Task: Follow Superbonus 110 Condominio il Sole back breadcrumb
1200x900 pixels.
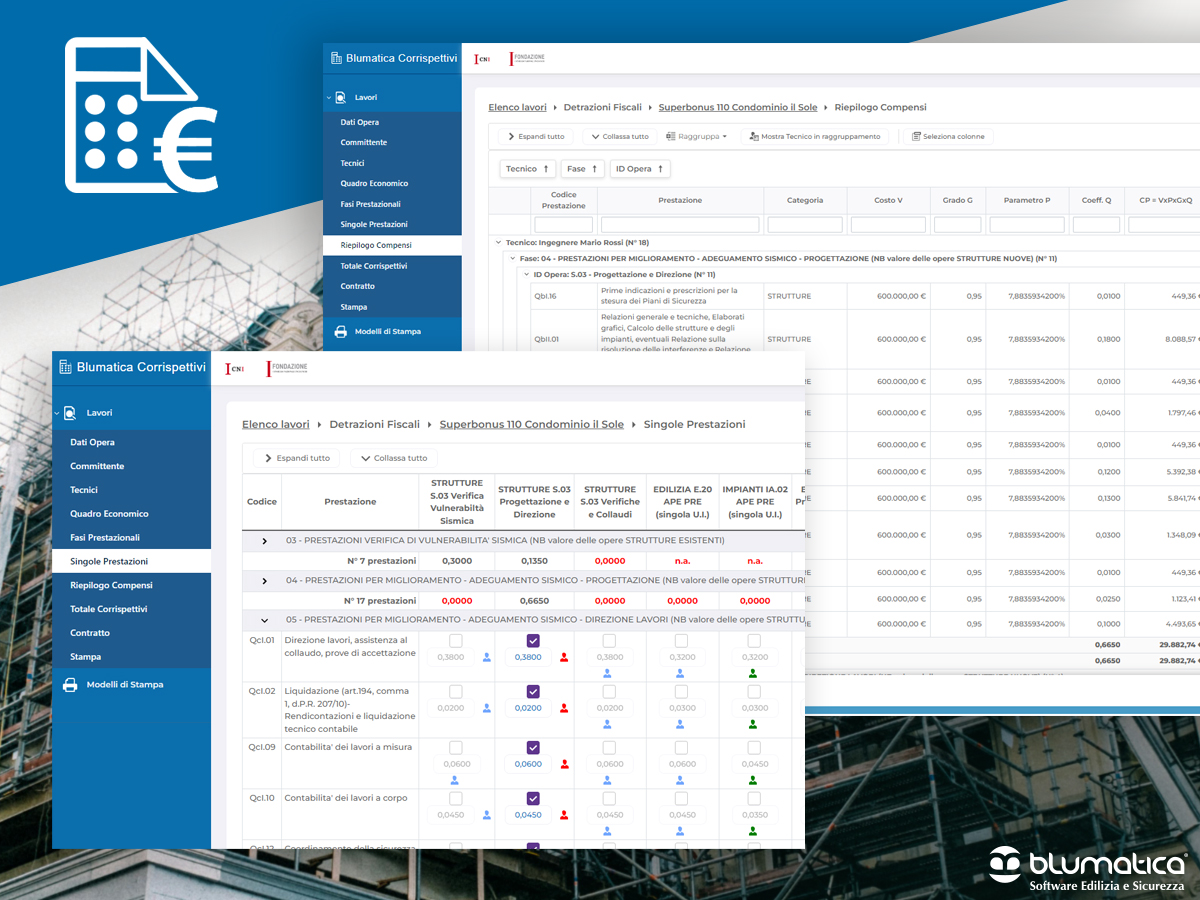Action: (x=738, y=107)
